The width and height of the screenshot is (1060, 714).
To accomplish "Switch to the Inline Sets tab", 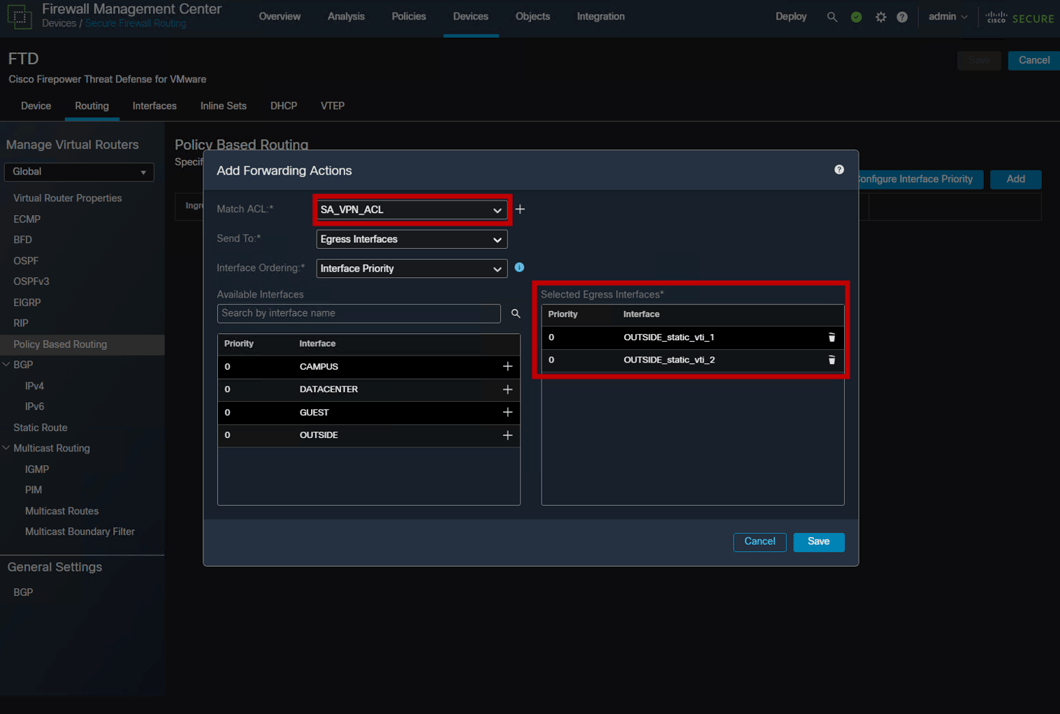I will tap(223, 106).
